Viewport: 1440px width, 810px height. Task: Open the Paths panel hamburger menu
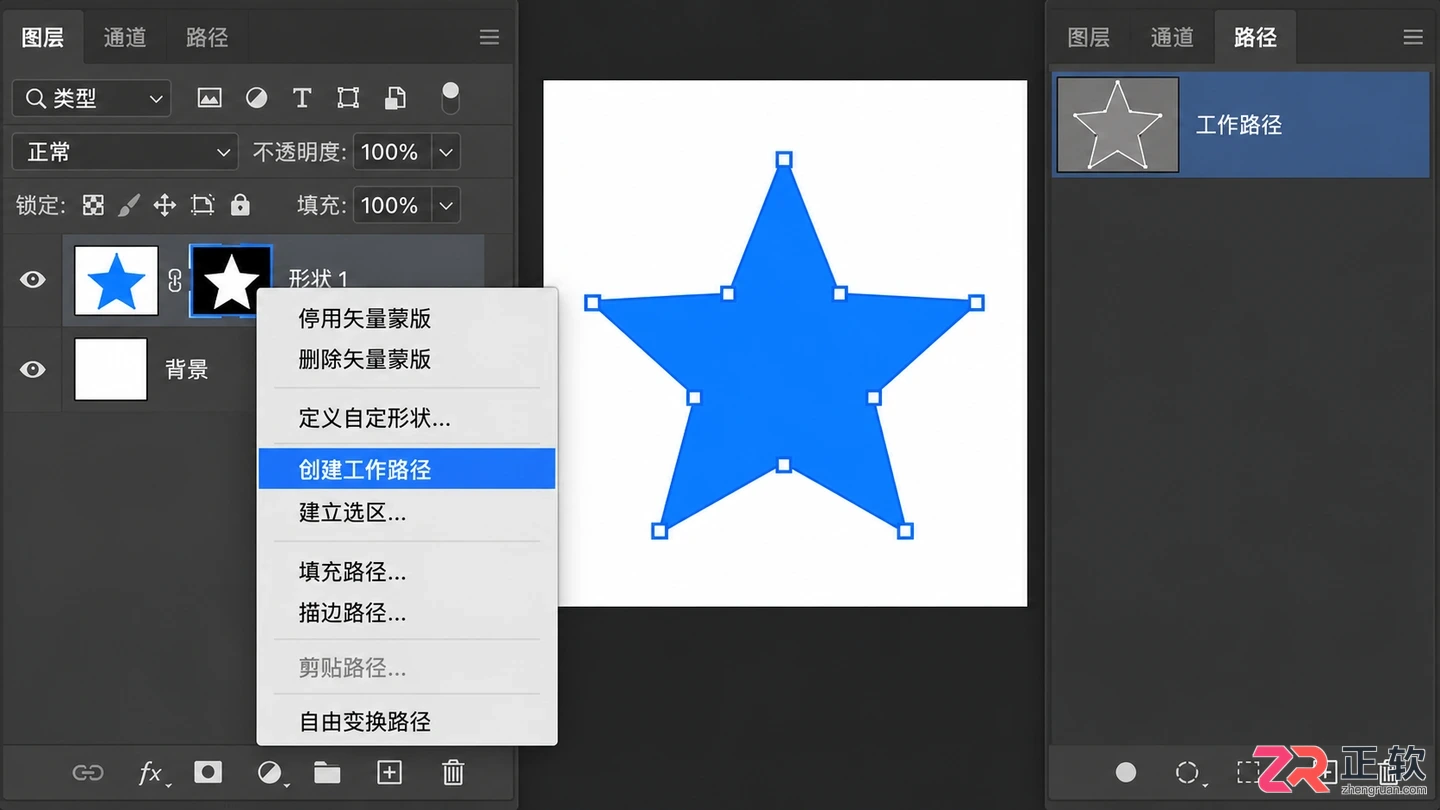click(1413, 37)
